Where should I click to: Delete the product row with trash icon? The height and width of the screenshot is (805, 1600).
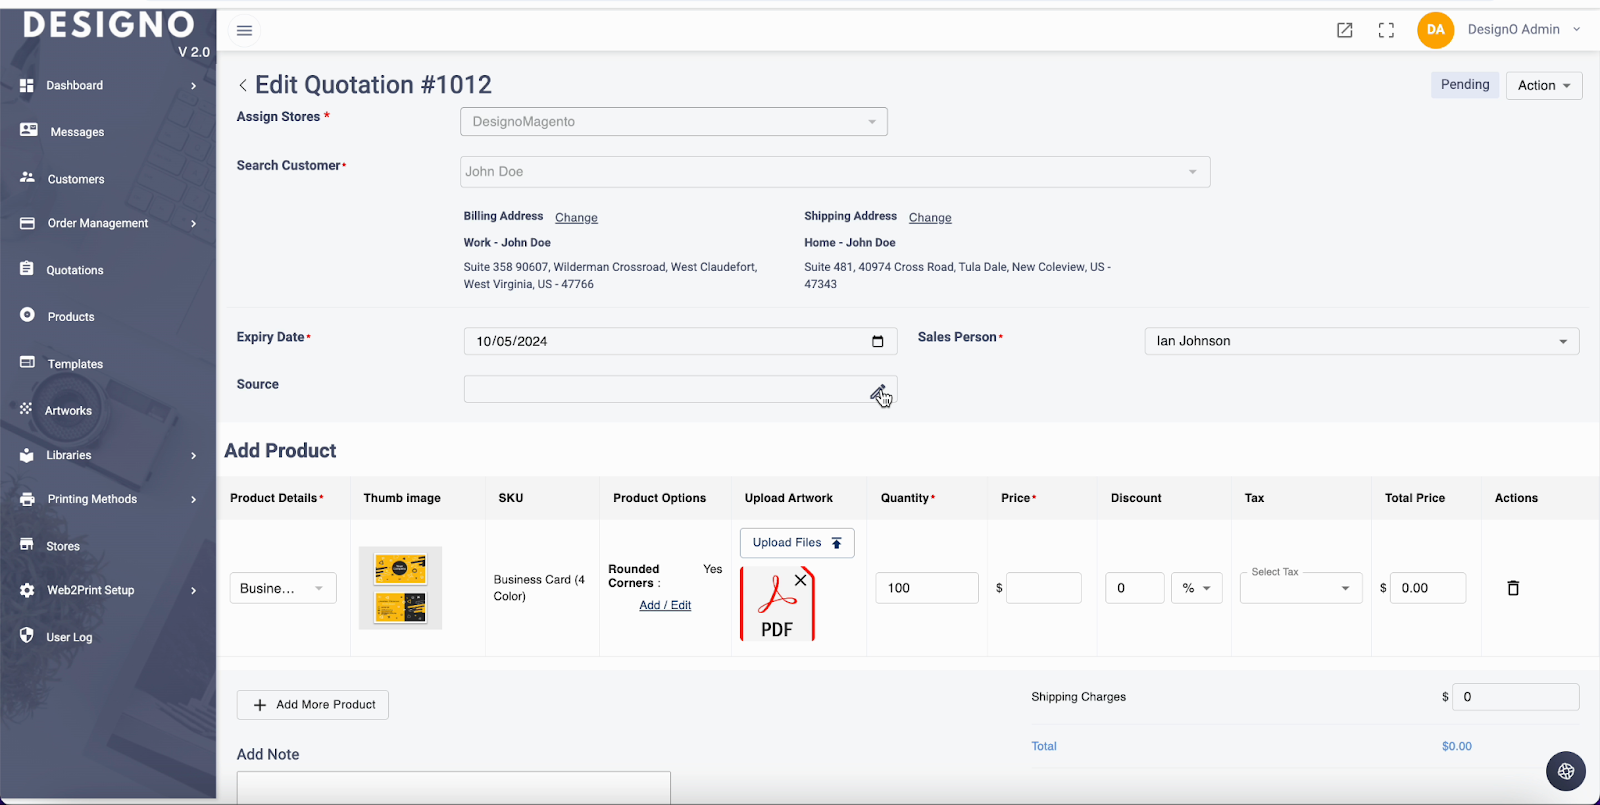[1513, 588]
